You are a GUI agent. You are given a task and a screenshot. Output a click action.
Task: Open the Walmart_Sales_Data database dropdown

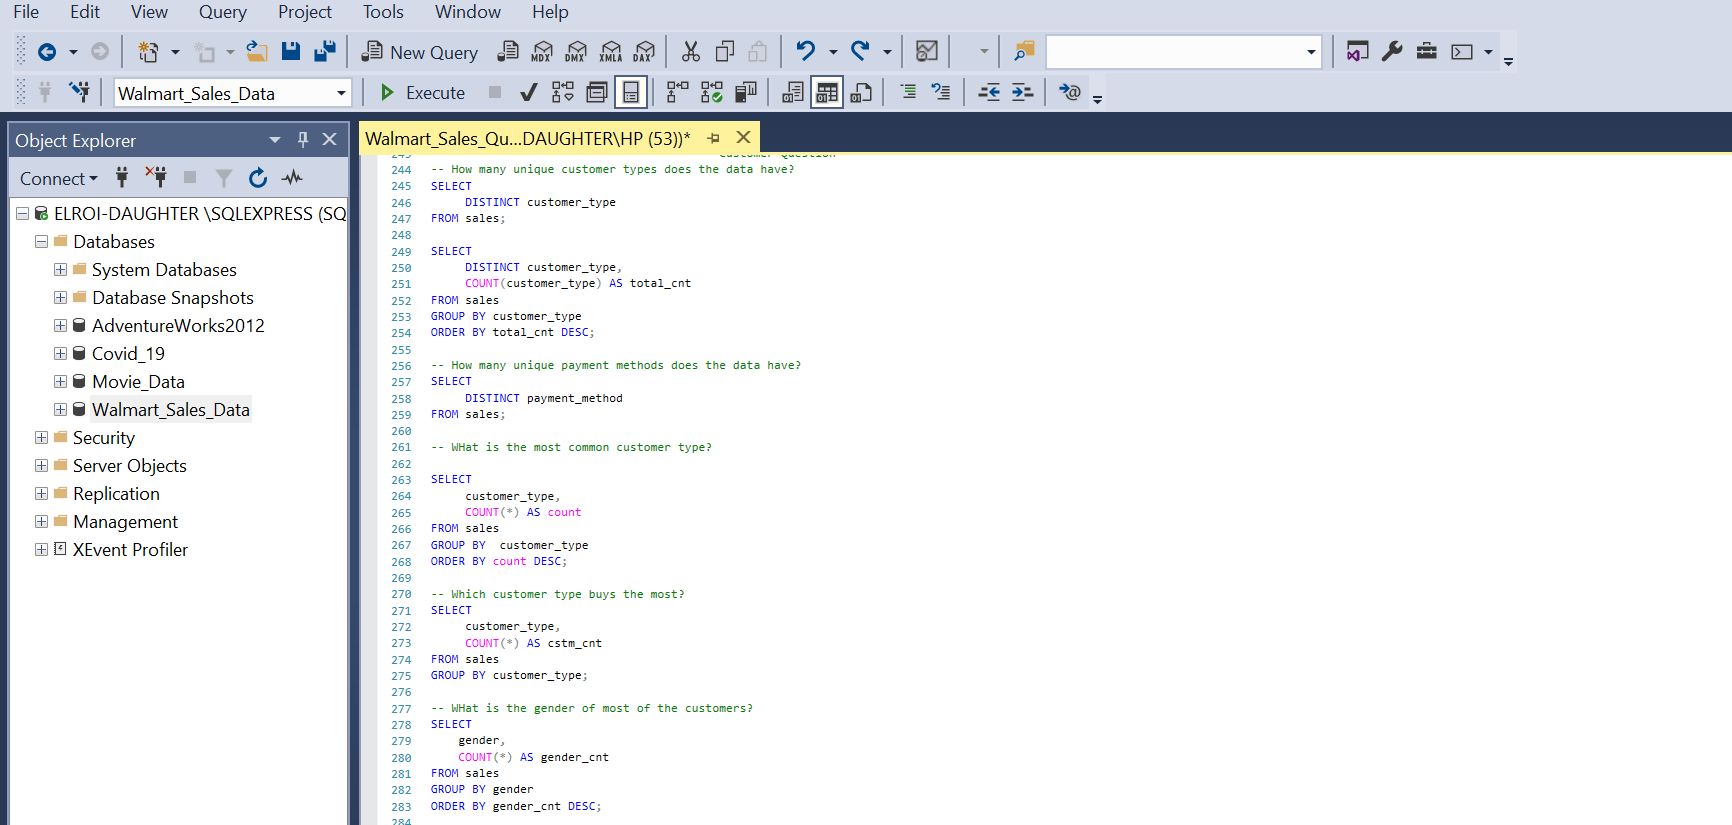pos(341,93)
